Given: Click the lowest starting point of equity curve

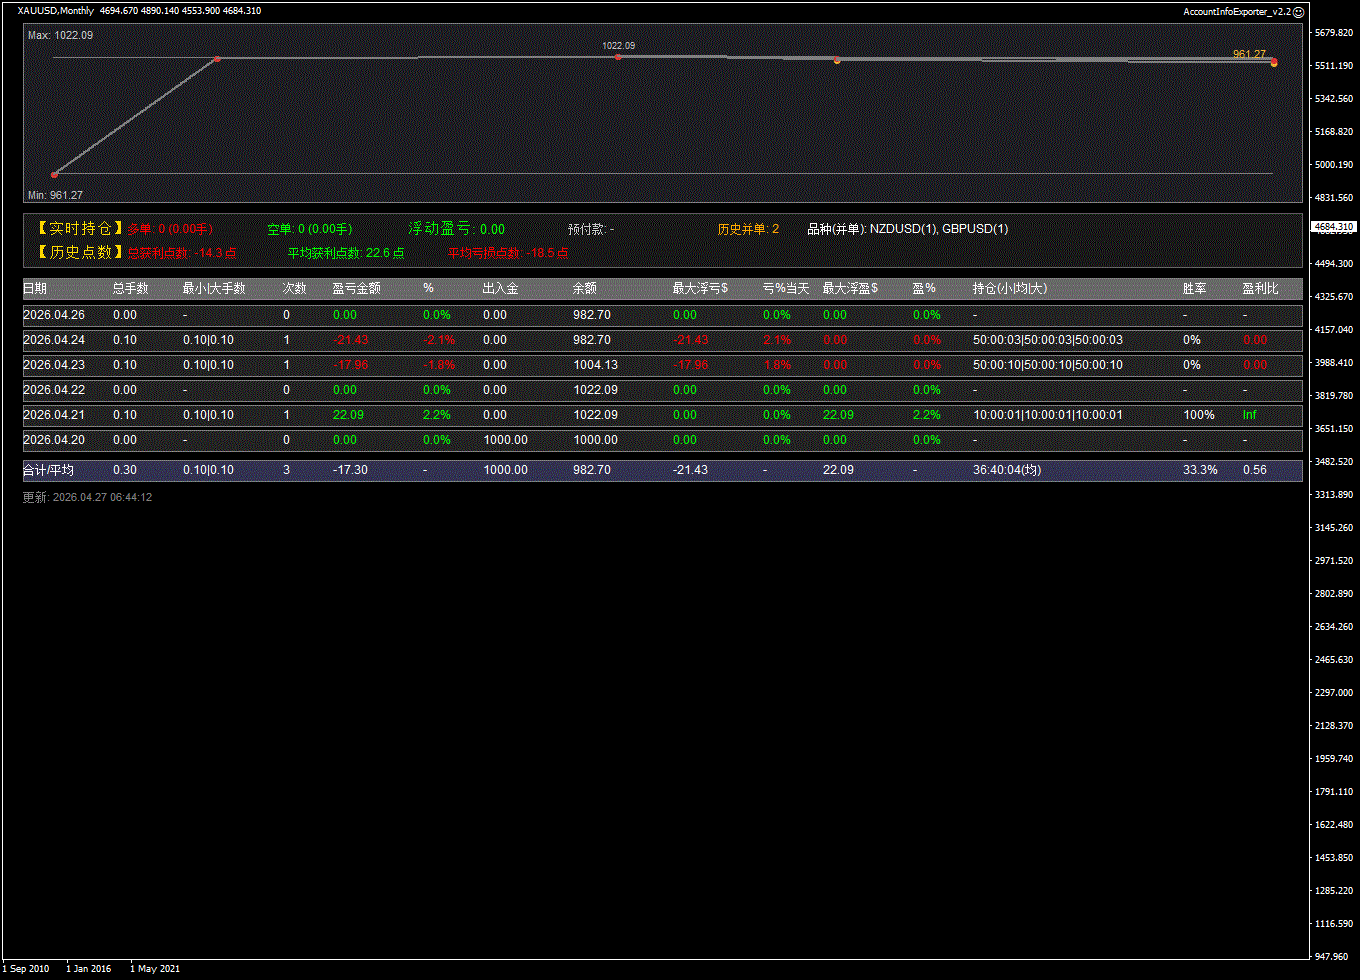Looking at the screenshot, I should tap(55, 174).
